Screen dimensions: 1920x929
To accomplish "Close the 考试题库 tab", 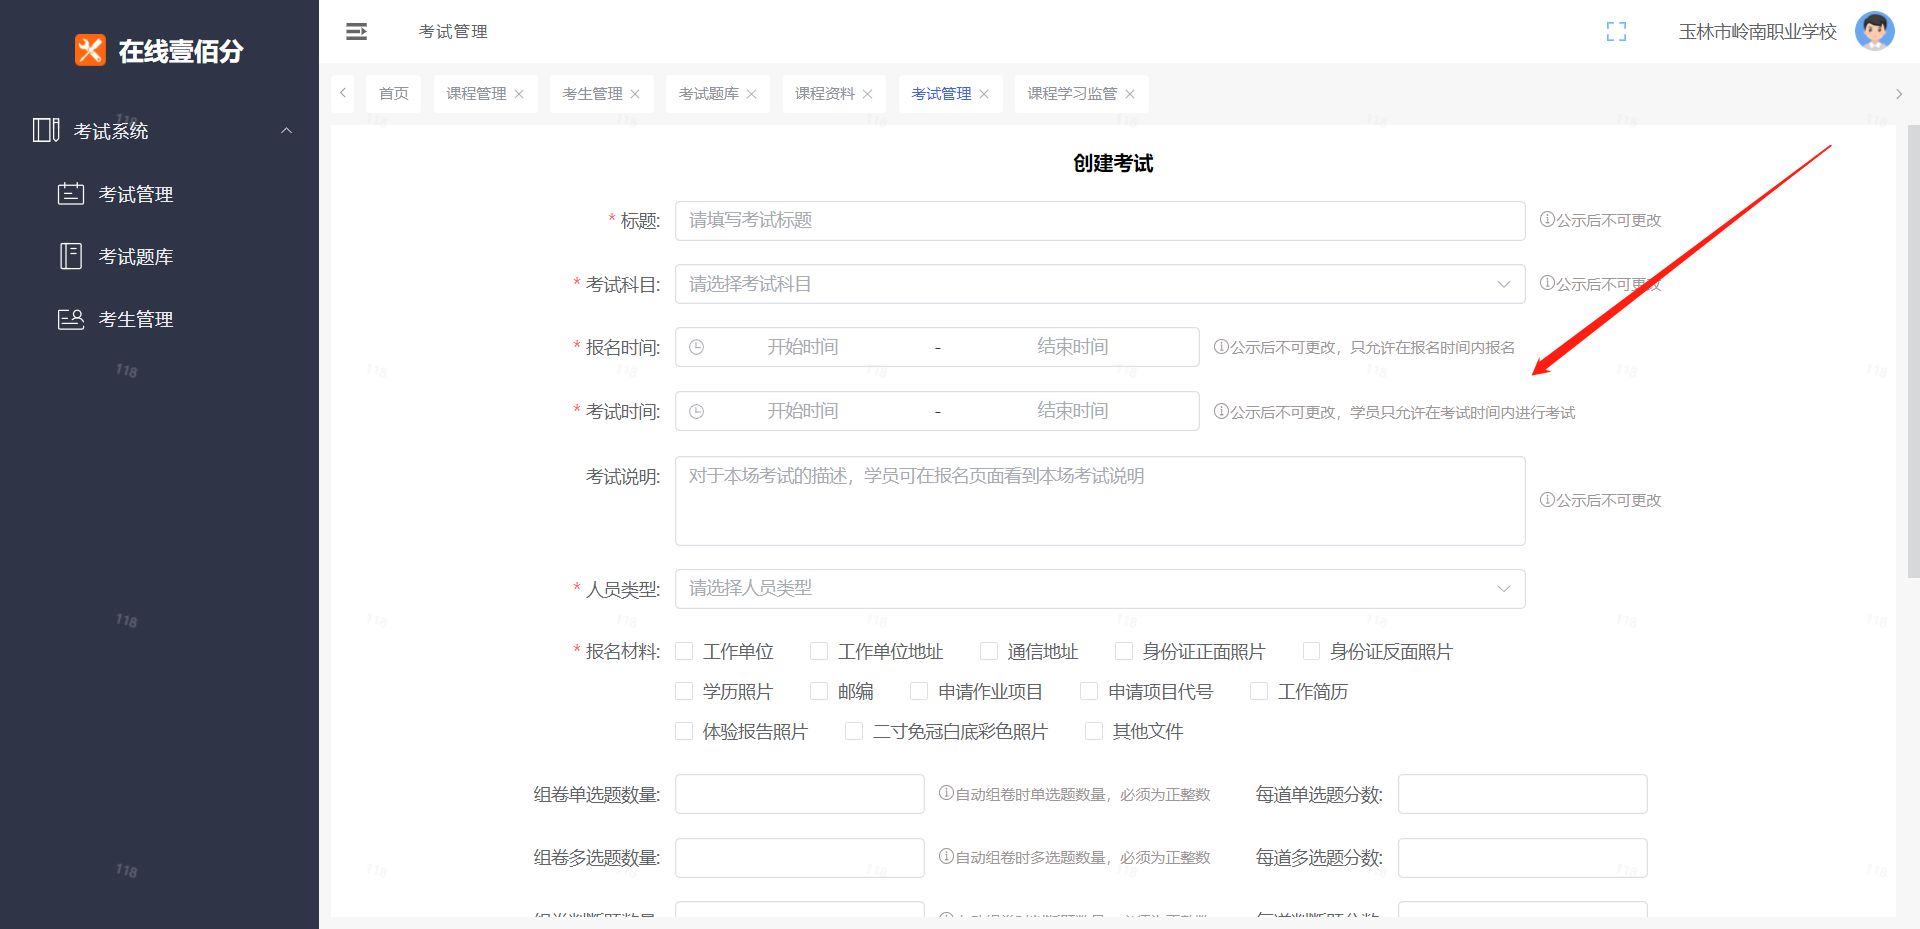I will (x=751, y=94).
